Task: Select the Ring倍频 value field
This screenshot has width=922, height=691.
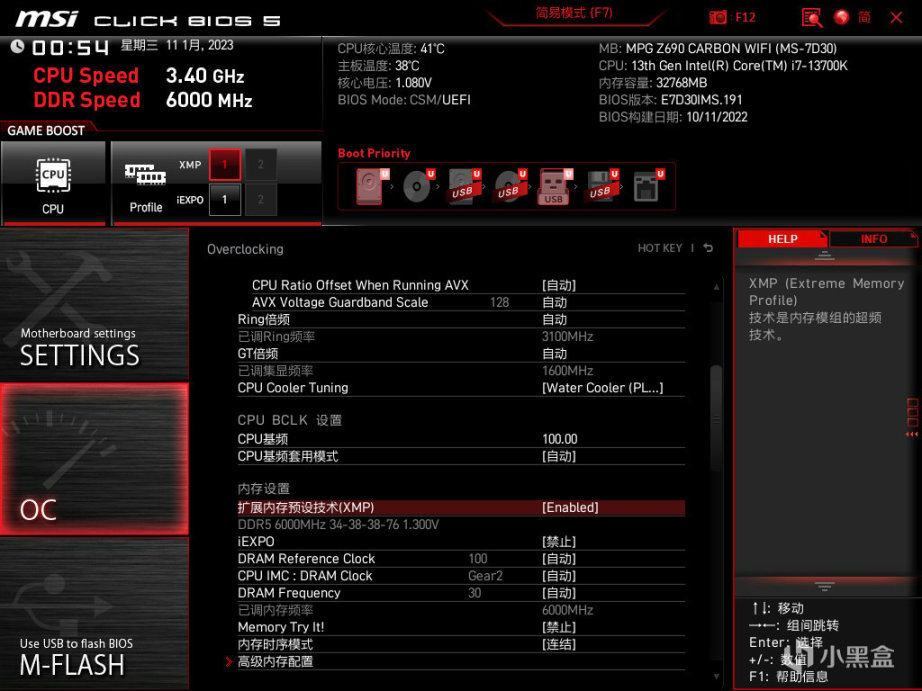Action: tap(554, 319)
